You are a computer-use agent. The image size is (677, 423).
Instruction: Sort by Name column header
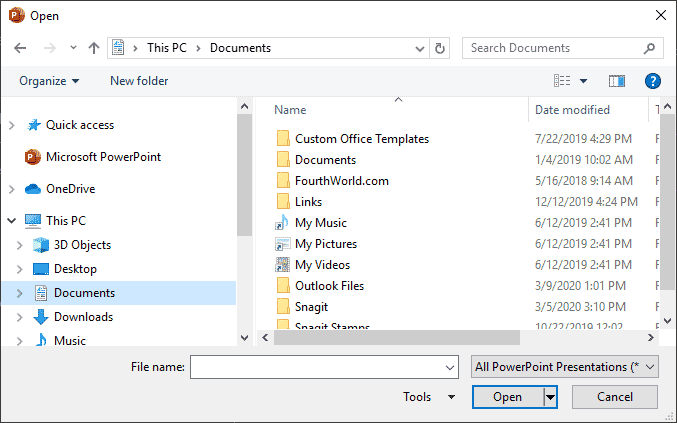290,110
